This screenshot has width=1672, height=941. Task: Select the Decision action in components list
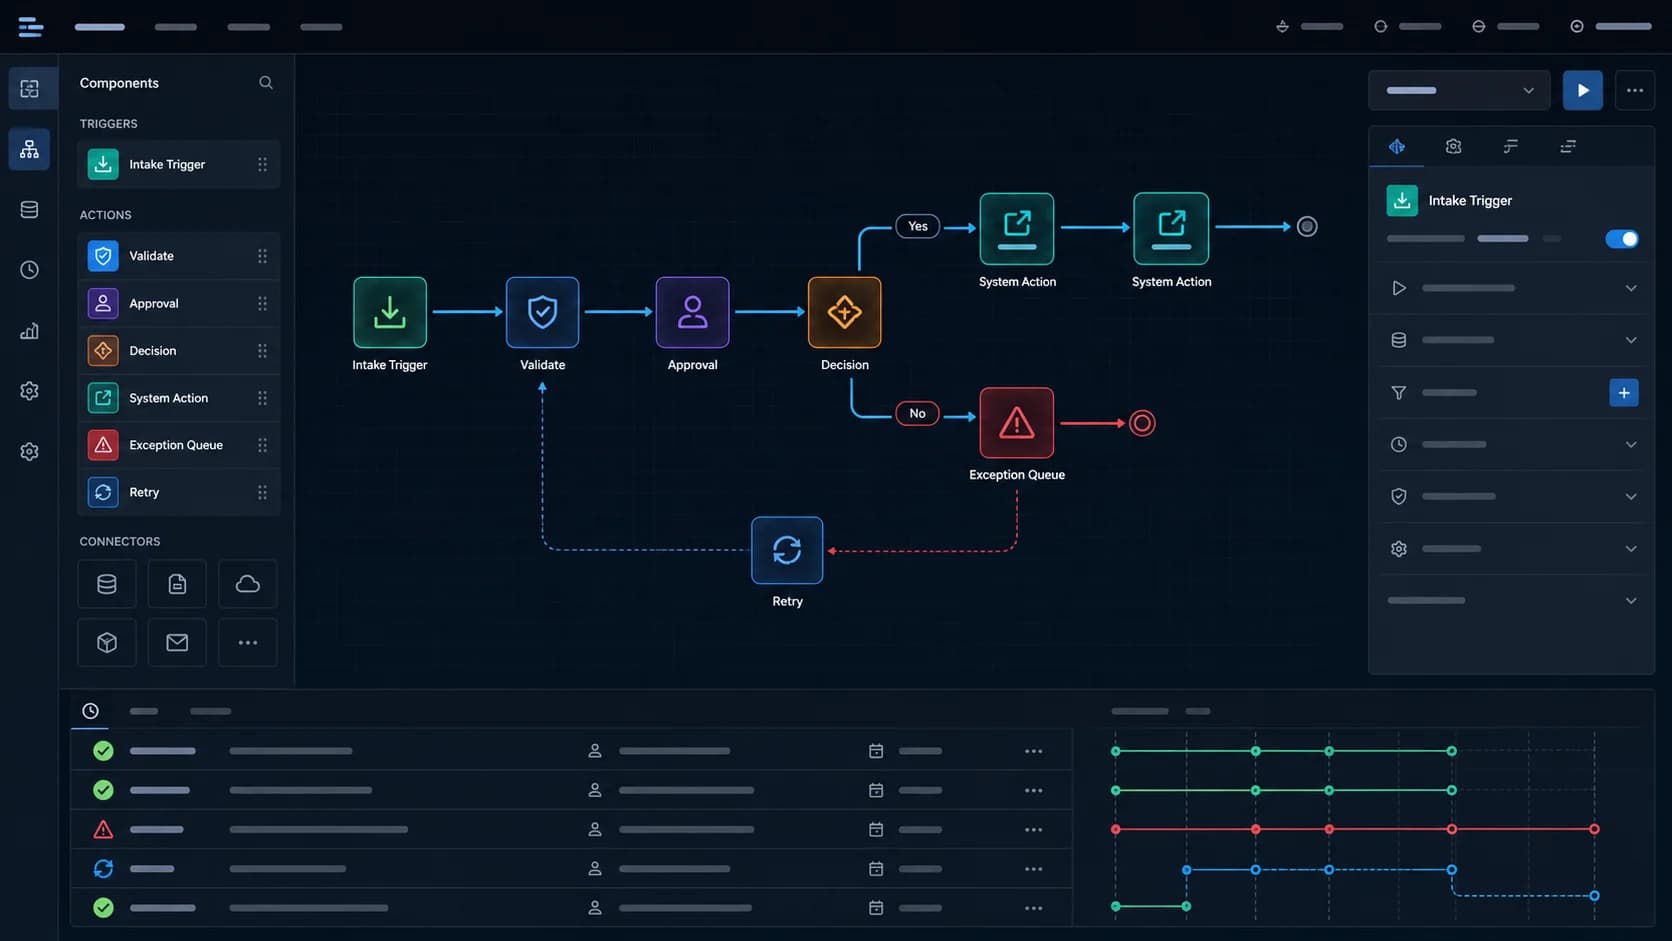click(x=178, y=351)
